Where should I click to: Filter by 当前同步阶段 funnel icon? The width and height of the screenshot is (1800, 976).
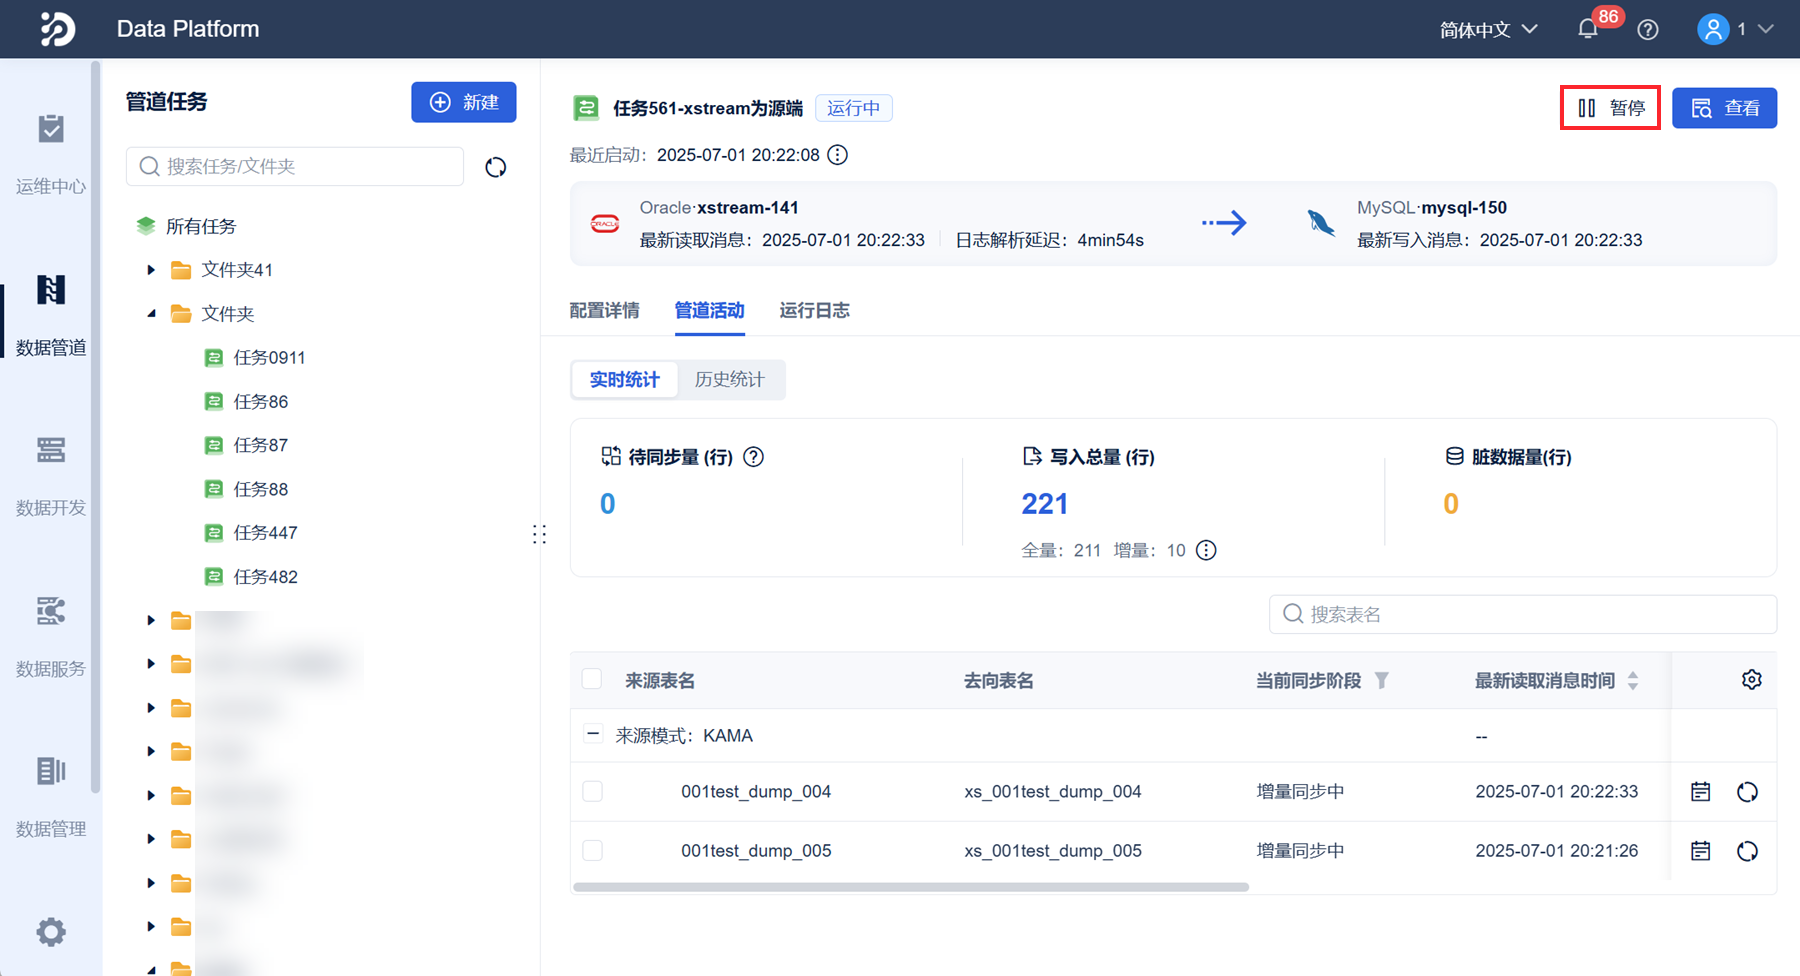point(1382,681)
